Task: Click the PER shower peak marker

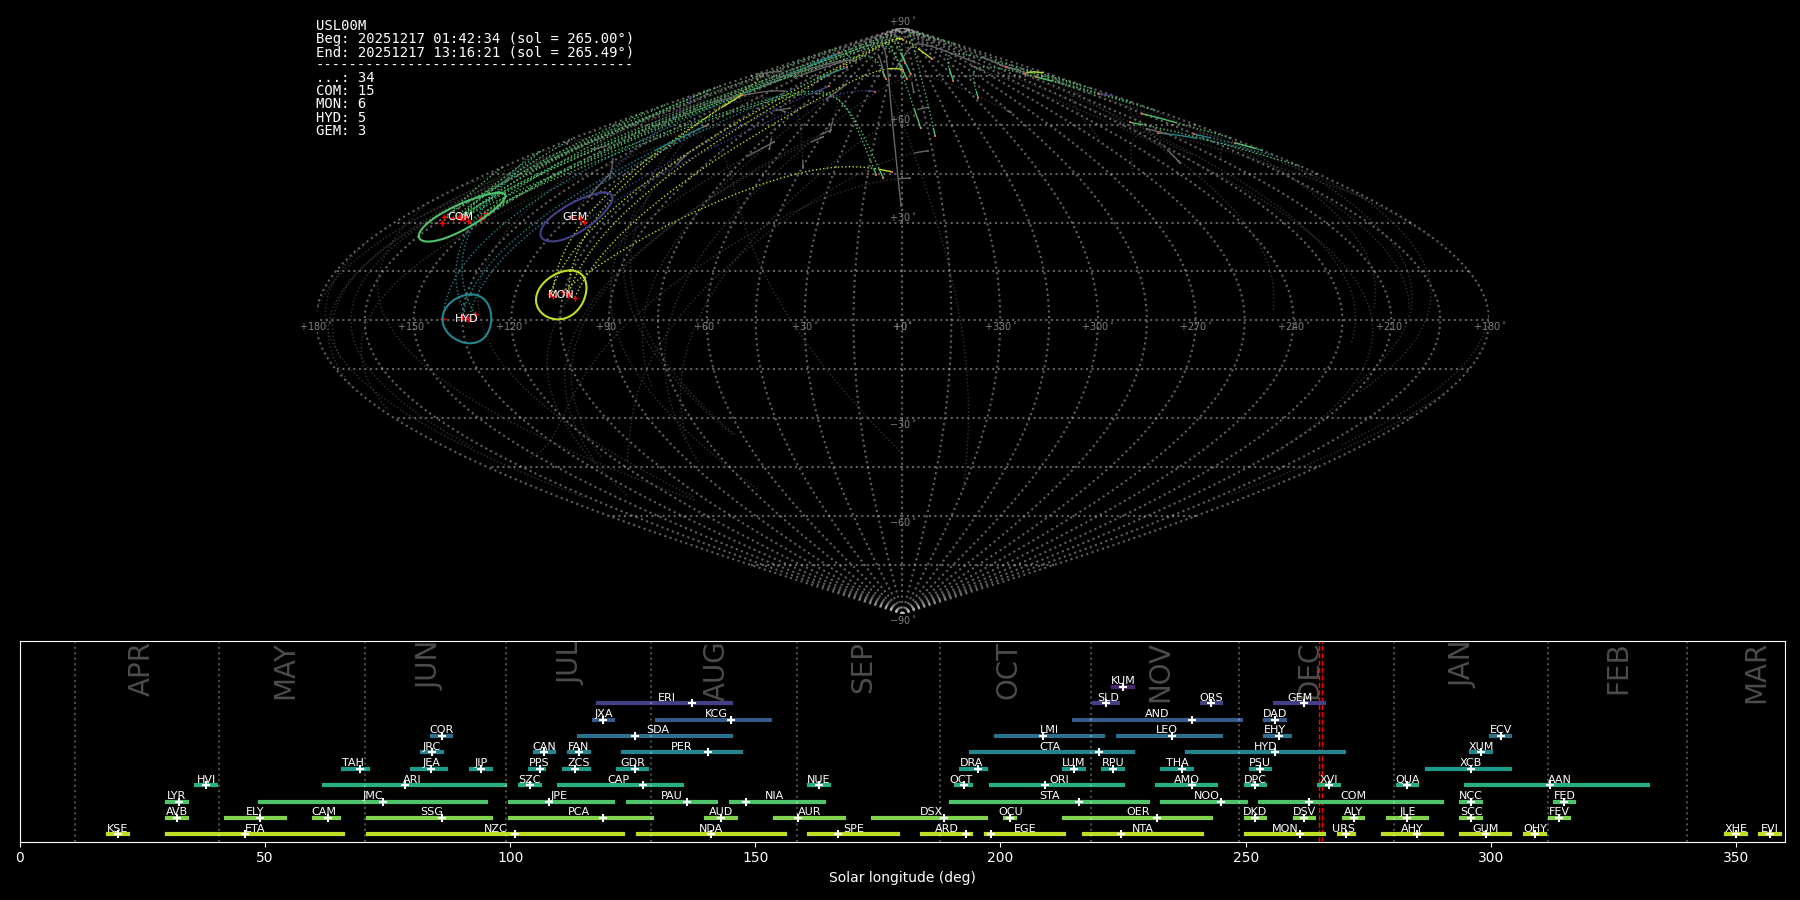Action: tap(708, 752)
